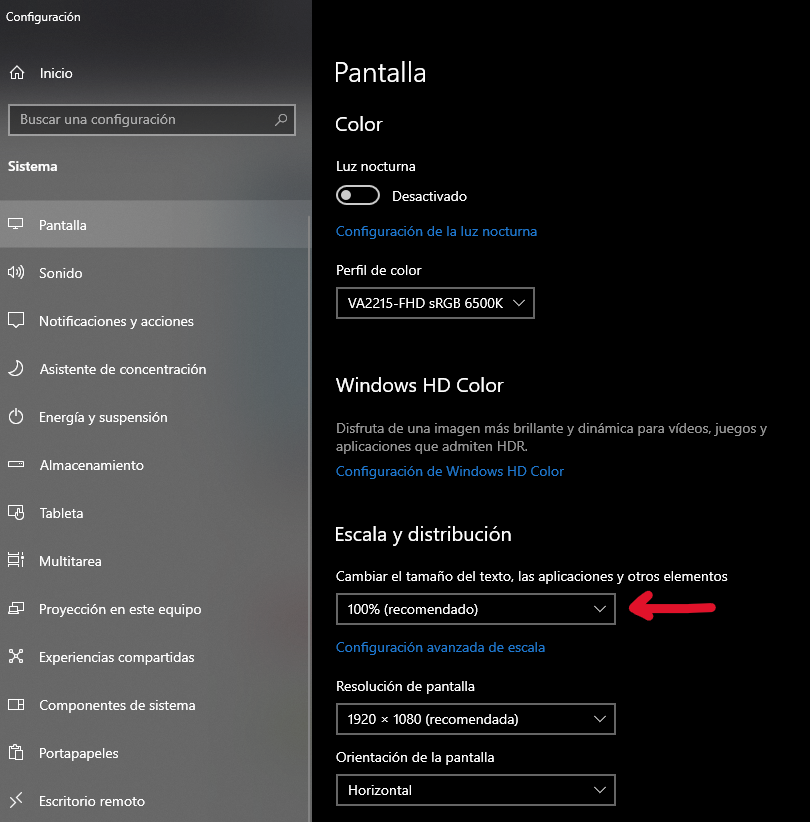Select the Experiencias compartidas icon
810x822 pixels.
tap(16, 656)
